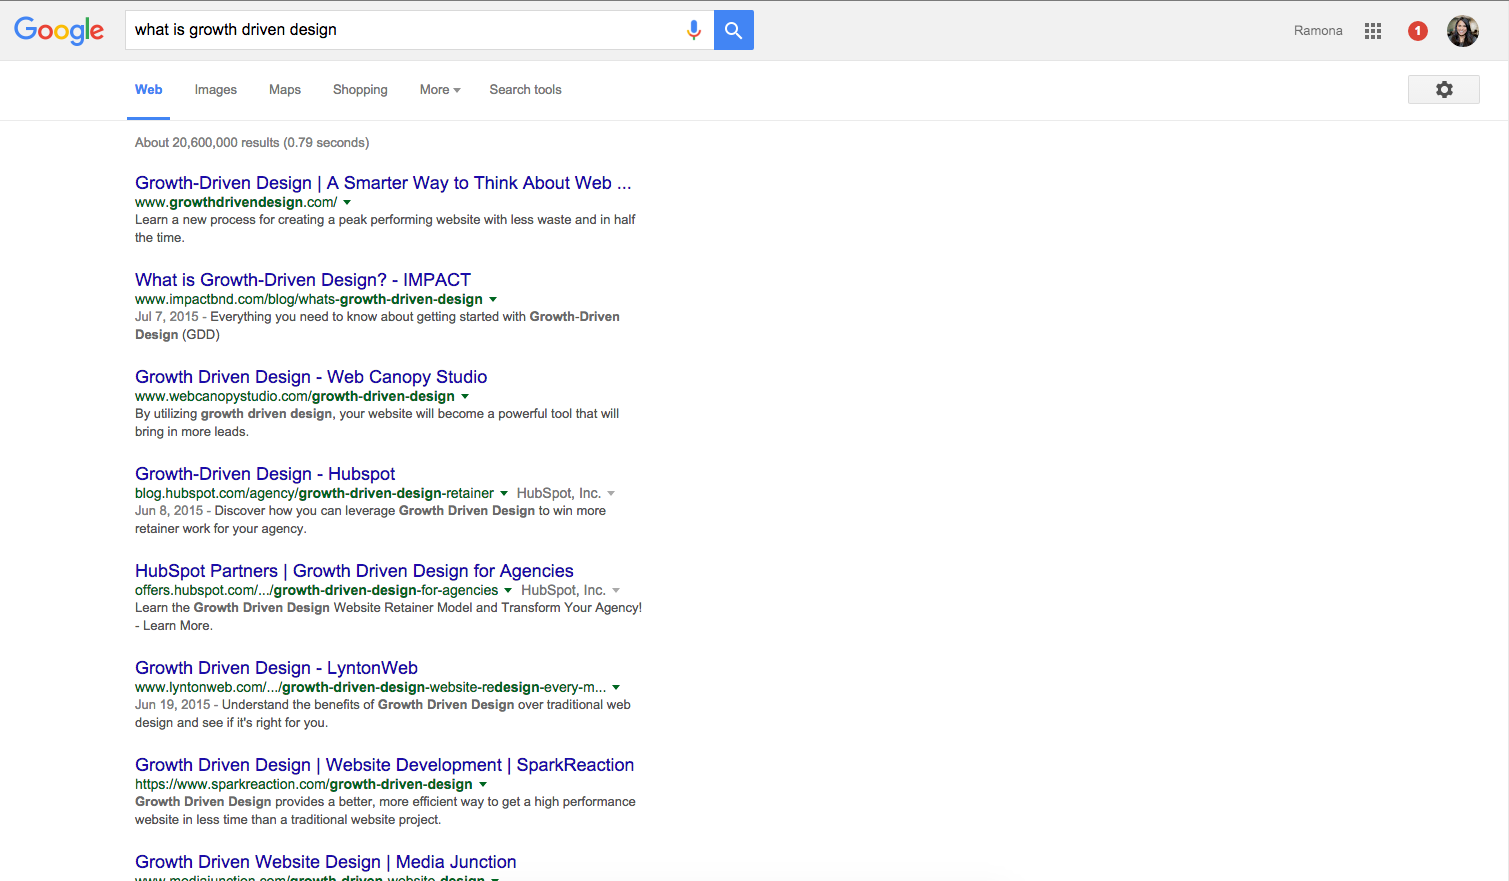Expand arrow next to growthdrivendesign.com URL
The height and width of the screenshot is (881, 1509).
(347, 202)
